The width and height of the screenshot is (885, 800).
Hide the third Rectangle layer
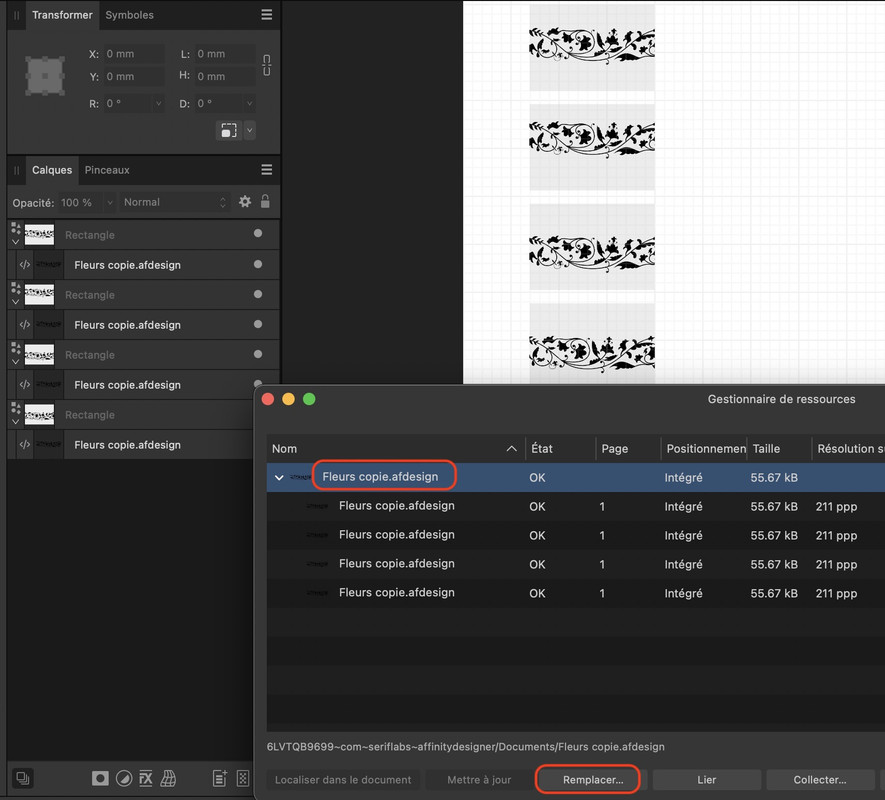[258, 354]
